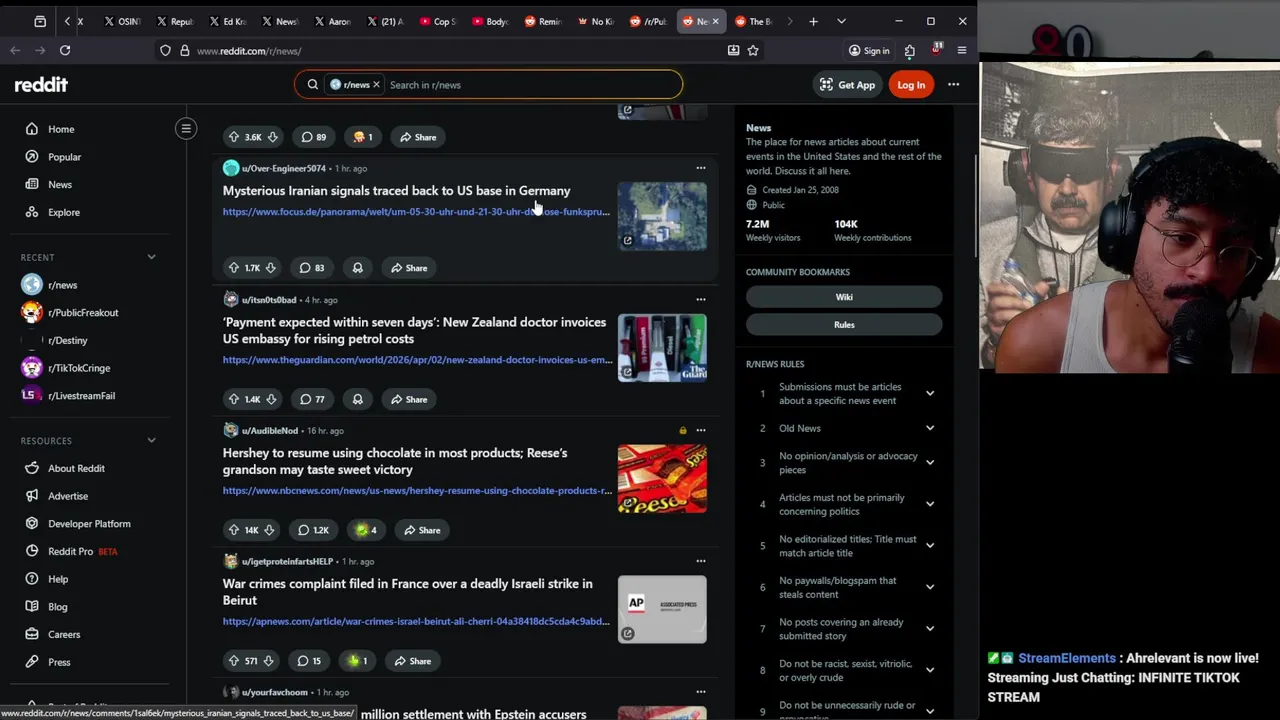Open the Reddit logo home link
1280x720 pixels.
point(41,85)
